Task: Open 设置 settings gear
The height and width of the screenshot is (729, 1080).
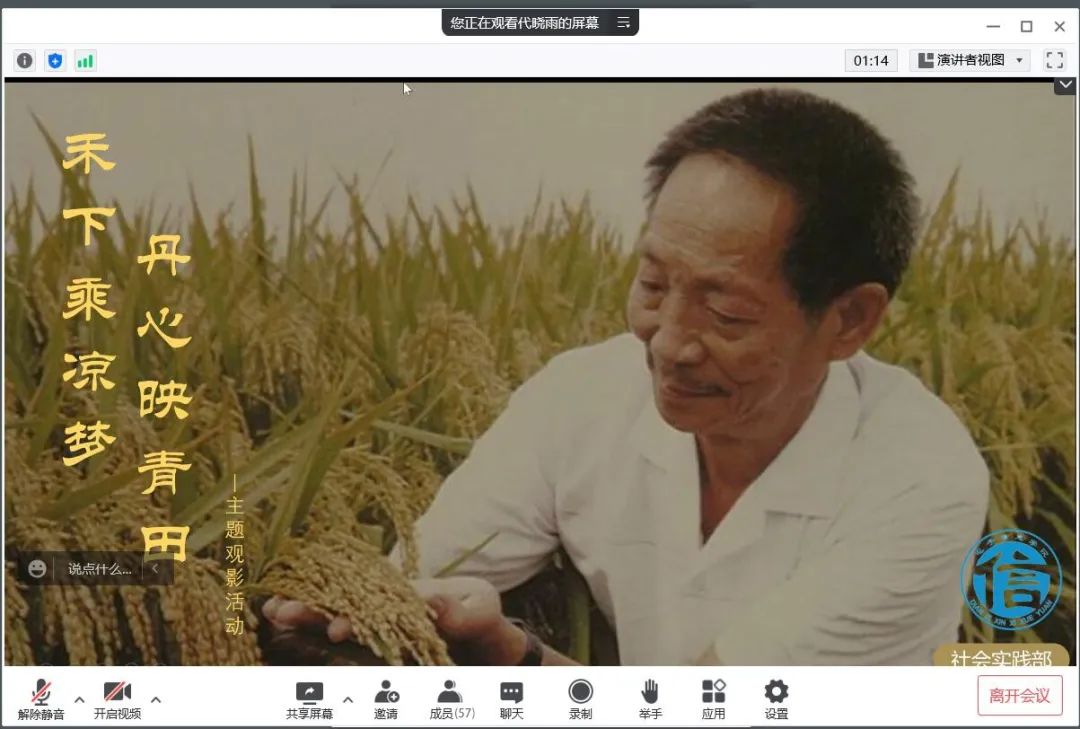Action: coord(776,698)
